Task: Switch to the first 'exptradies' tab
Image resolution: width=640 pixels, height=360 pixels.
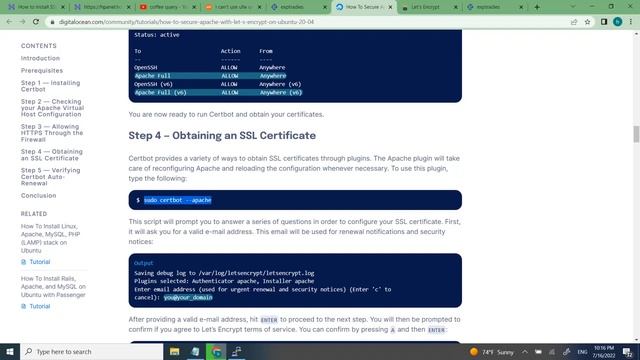Action: 298,7
